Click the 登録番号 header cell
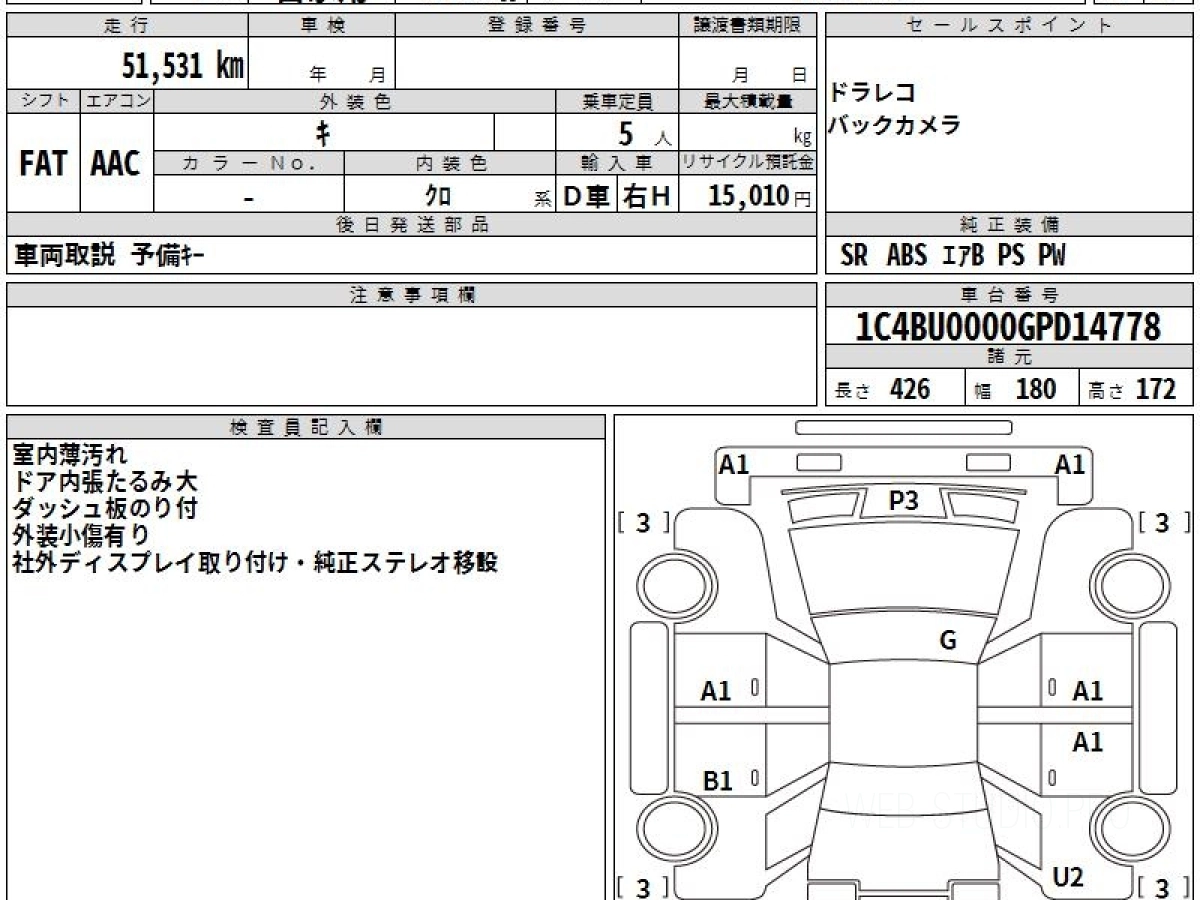This screenshot has width=1200, height=900. click(537, 26)
